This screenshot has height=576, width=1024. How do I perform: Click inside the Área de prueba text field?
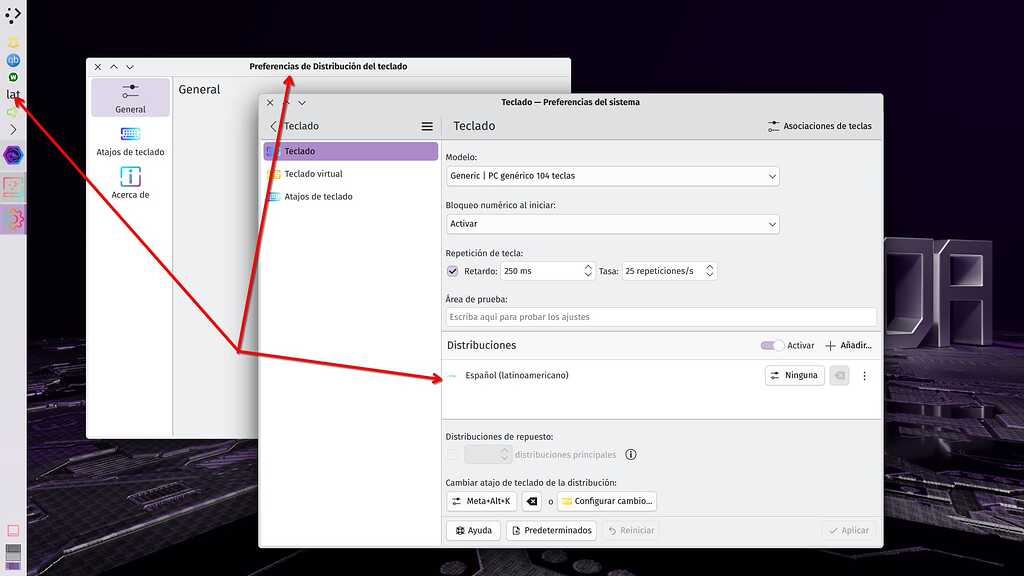[660, 316]
